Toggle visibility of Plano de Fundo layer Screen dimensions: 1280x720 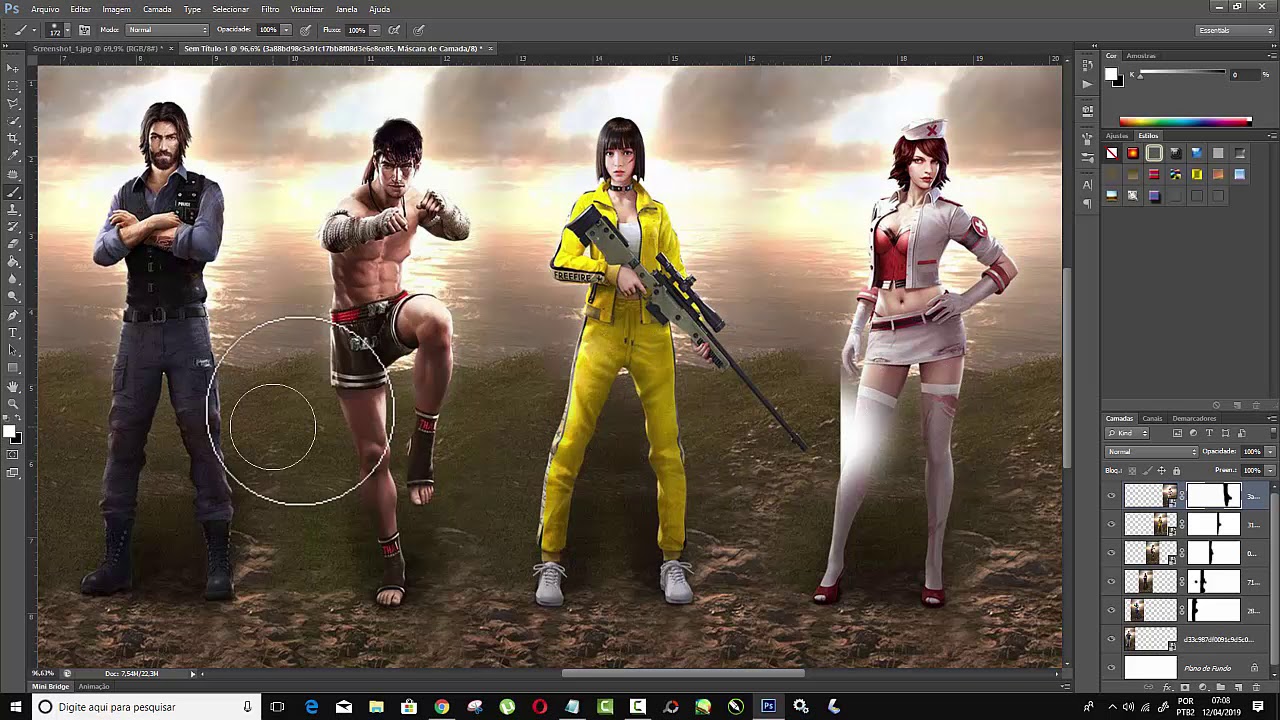point(1111,668)
